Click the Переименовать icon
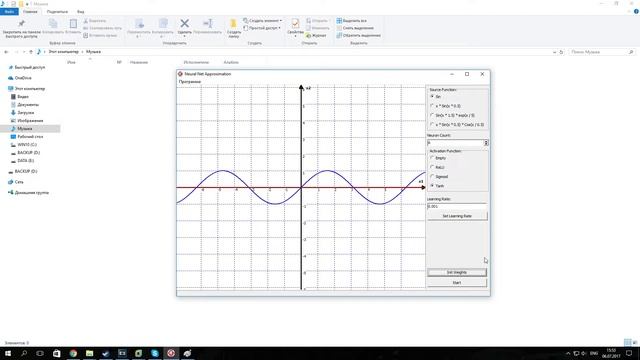This screenshot has height=360, width=640. [208, 23]
